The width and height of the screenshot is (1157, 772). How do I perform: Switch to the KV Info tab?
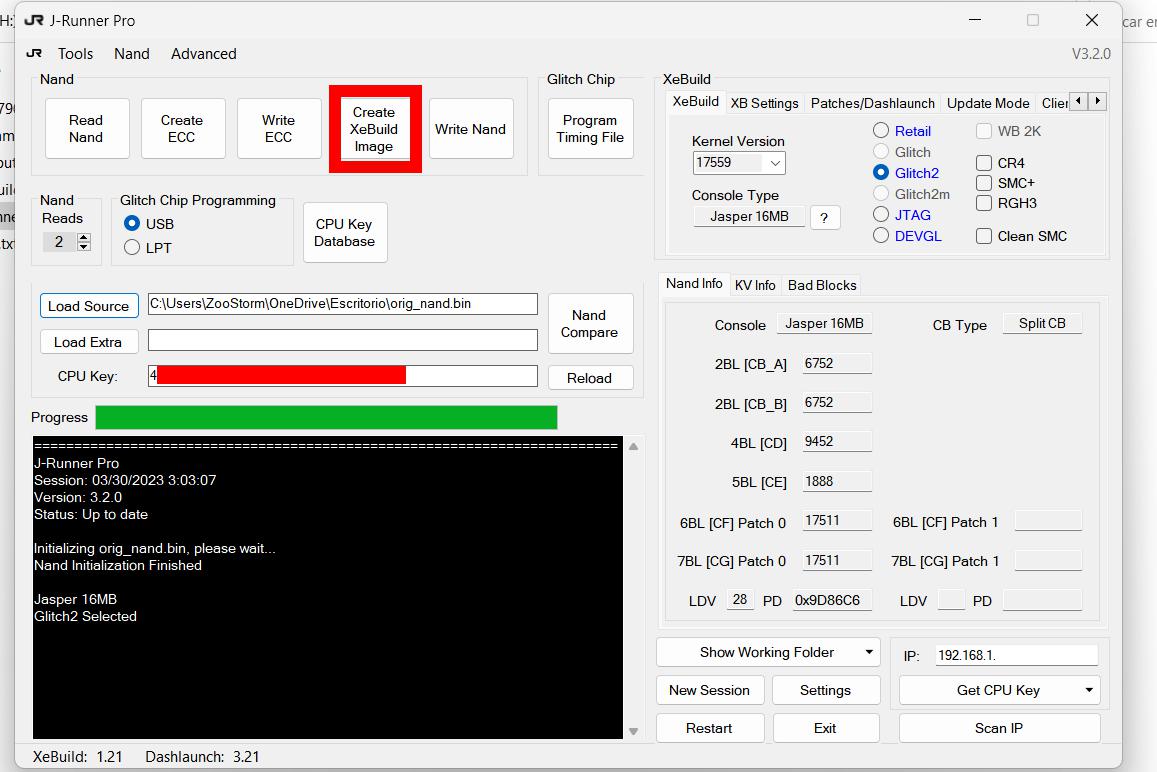[755, 285]
